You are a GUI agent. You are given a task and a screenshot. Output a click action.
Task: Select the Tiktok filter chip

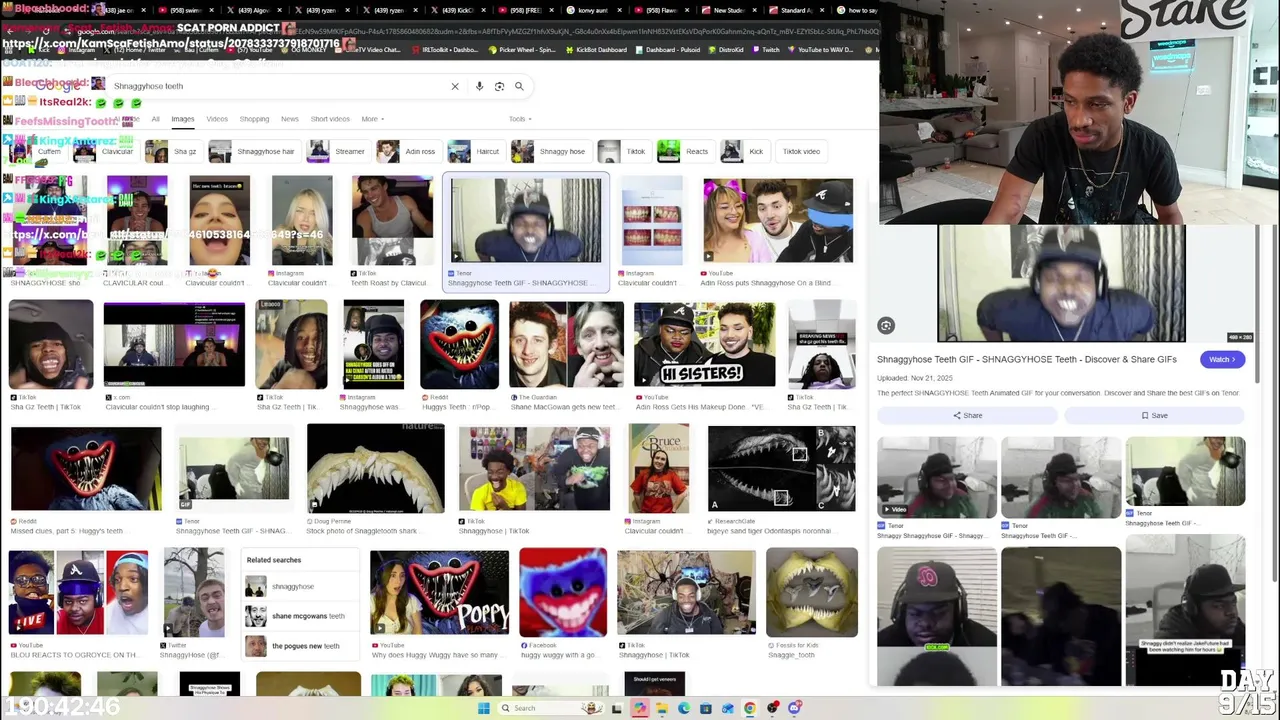click(623, 151)
